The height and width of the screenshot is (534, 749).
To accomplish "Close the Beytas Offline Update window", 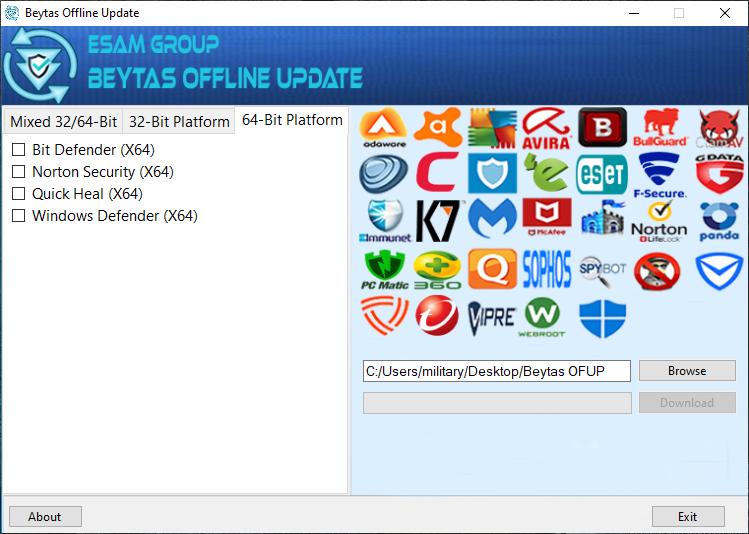I will click(x=725, y=13).
